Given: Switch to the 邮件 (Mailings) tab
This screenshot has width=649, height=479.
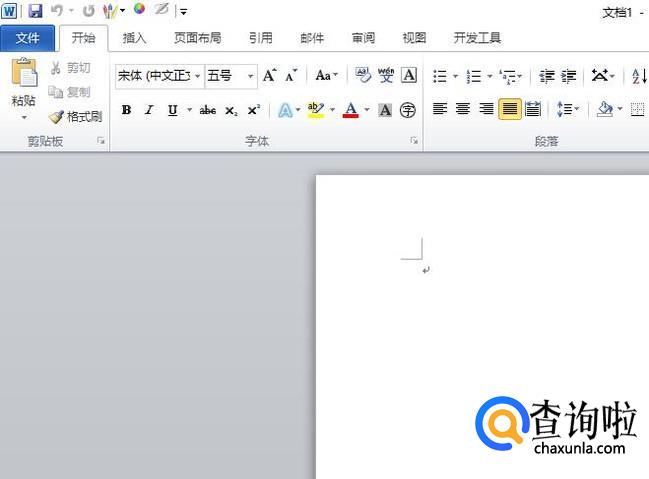Looking at the screenshot, I should click(x=312, y=38).
